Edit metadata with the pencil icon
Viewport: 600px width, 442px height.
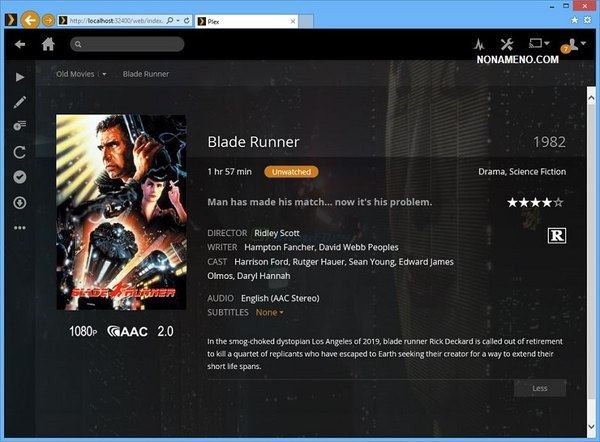[x=20, y=102]
